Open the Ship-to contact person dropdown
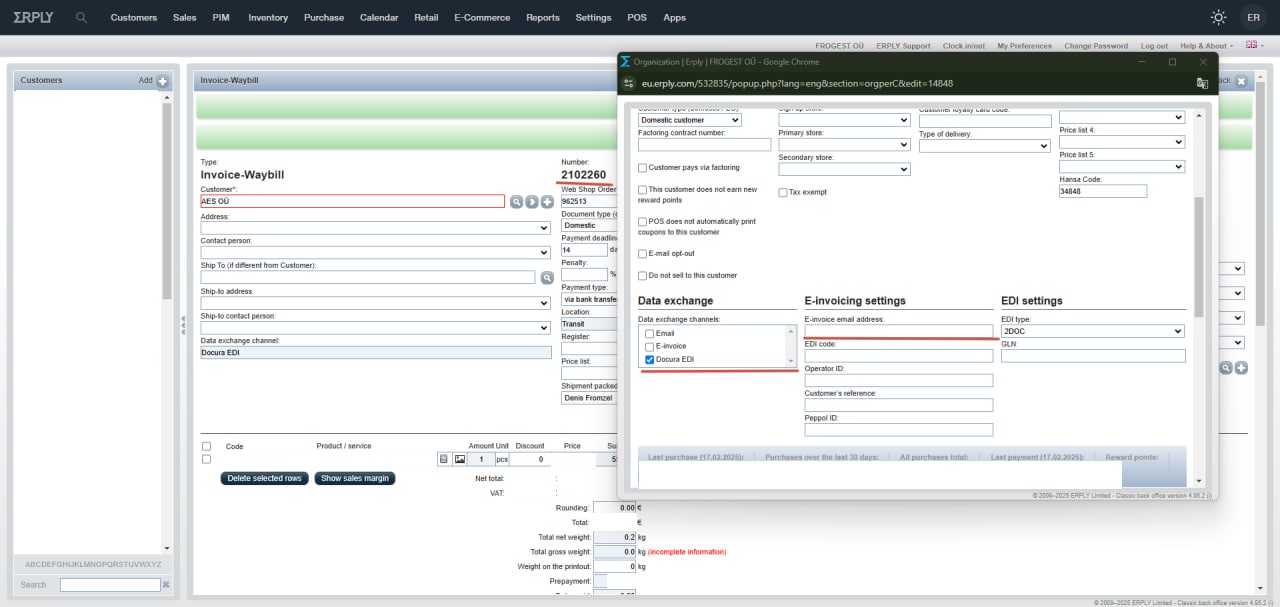1280x607 pixels. point(376,327)
